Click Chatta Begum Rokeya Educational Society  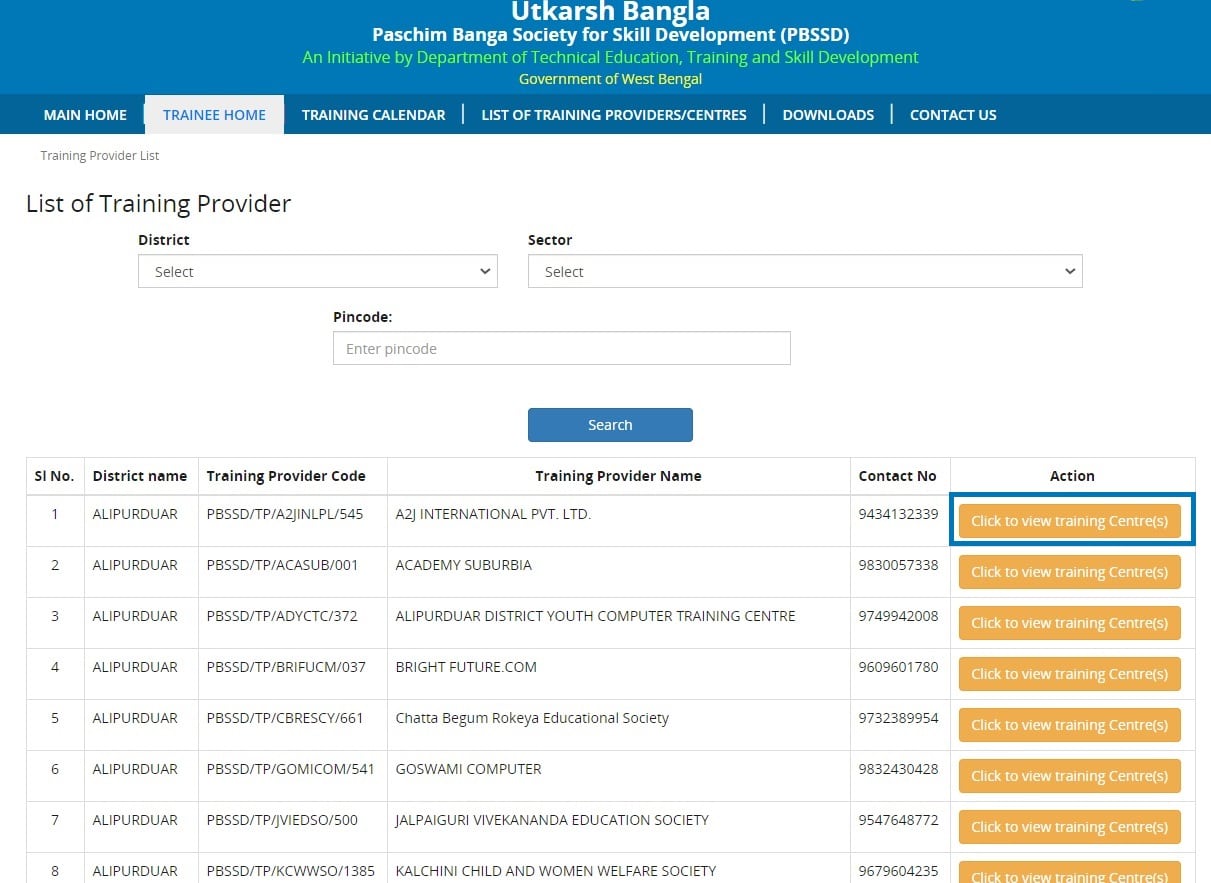532,718
